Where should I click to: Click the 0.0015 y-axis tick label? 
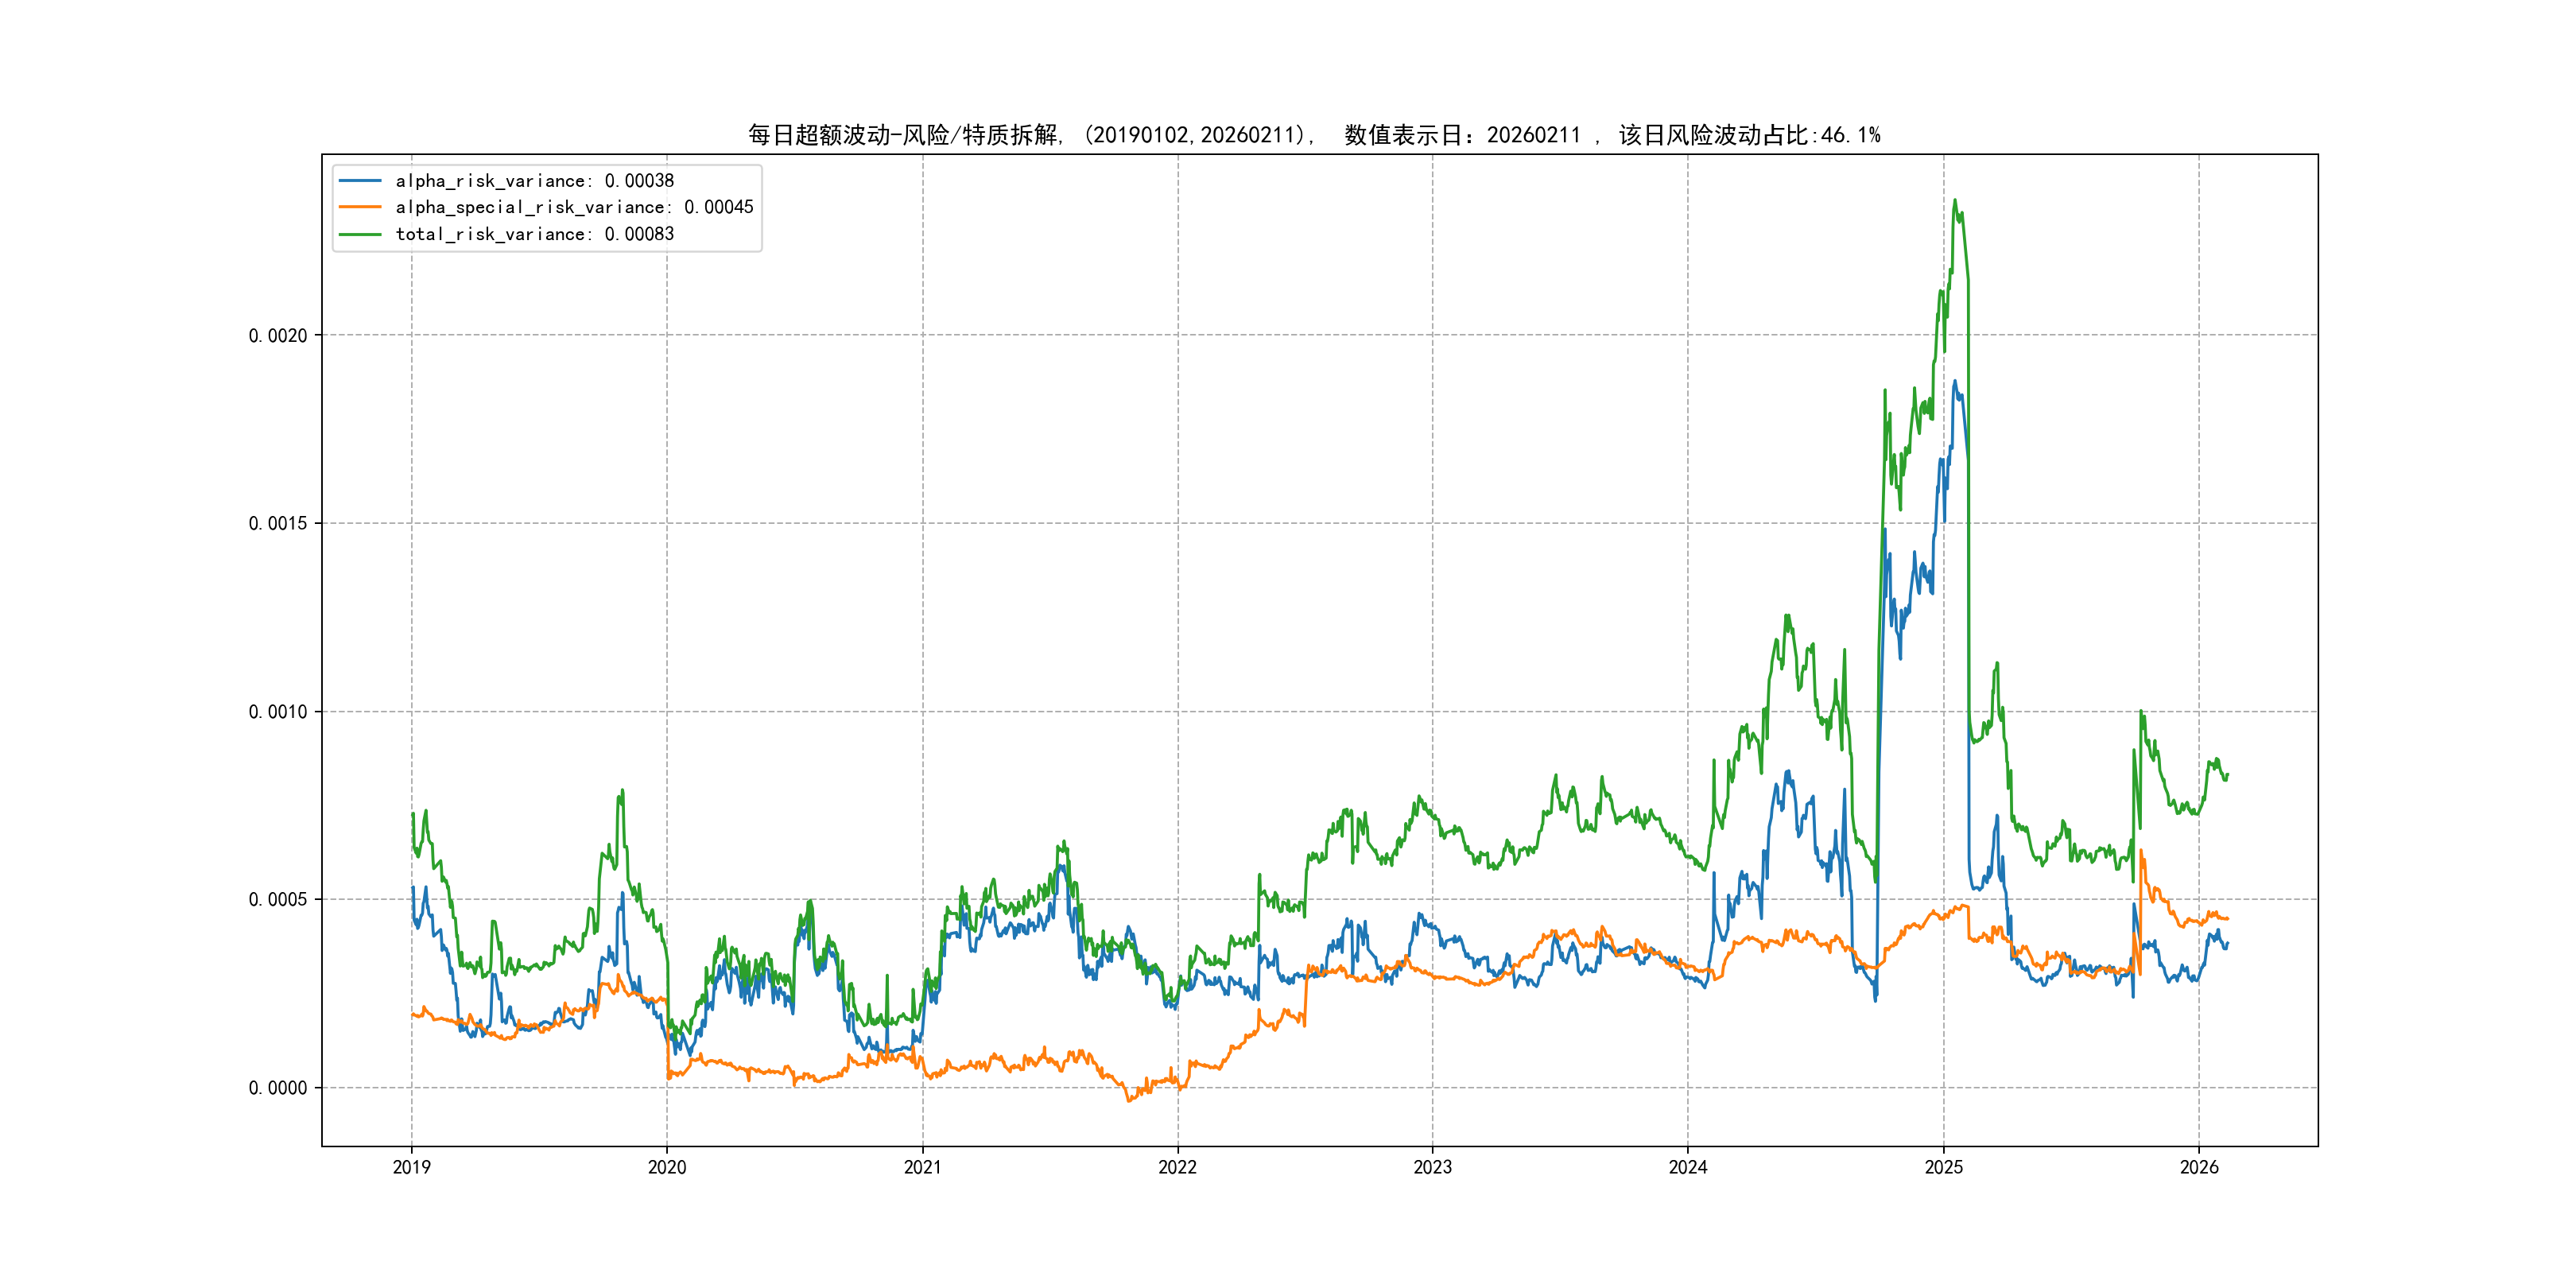[x=277, y=524]
